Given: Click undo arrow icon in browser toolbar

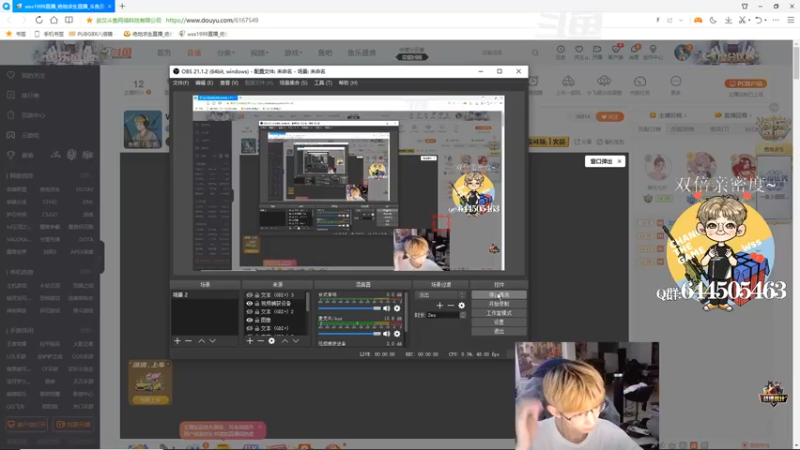Looking at the screenshot, I should pos(759,20).
